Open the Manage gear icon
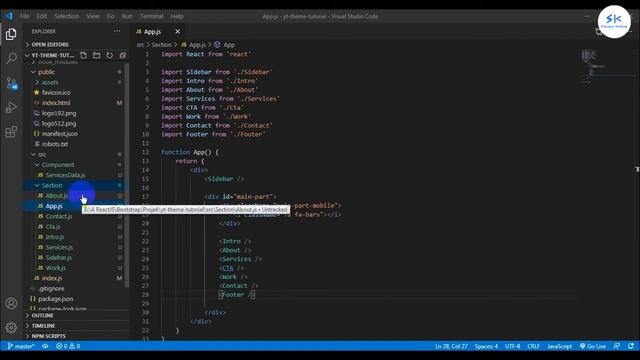The image size is (640, 360). (x=11, y=327)
